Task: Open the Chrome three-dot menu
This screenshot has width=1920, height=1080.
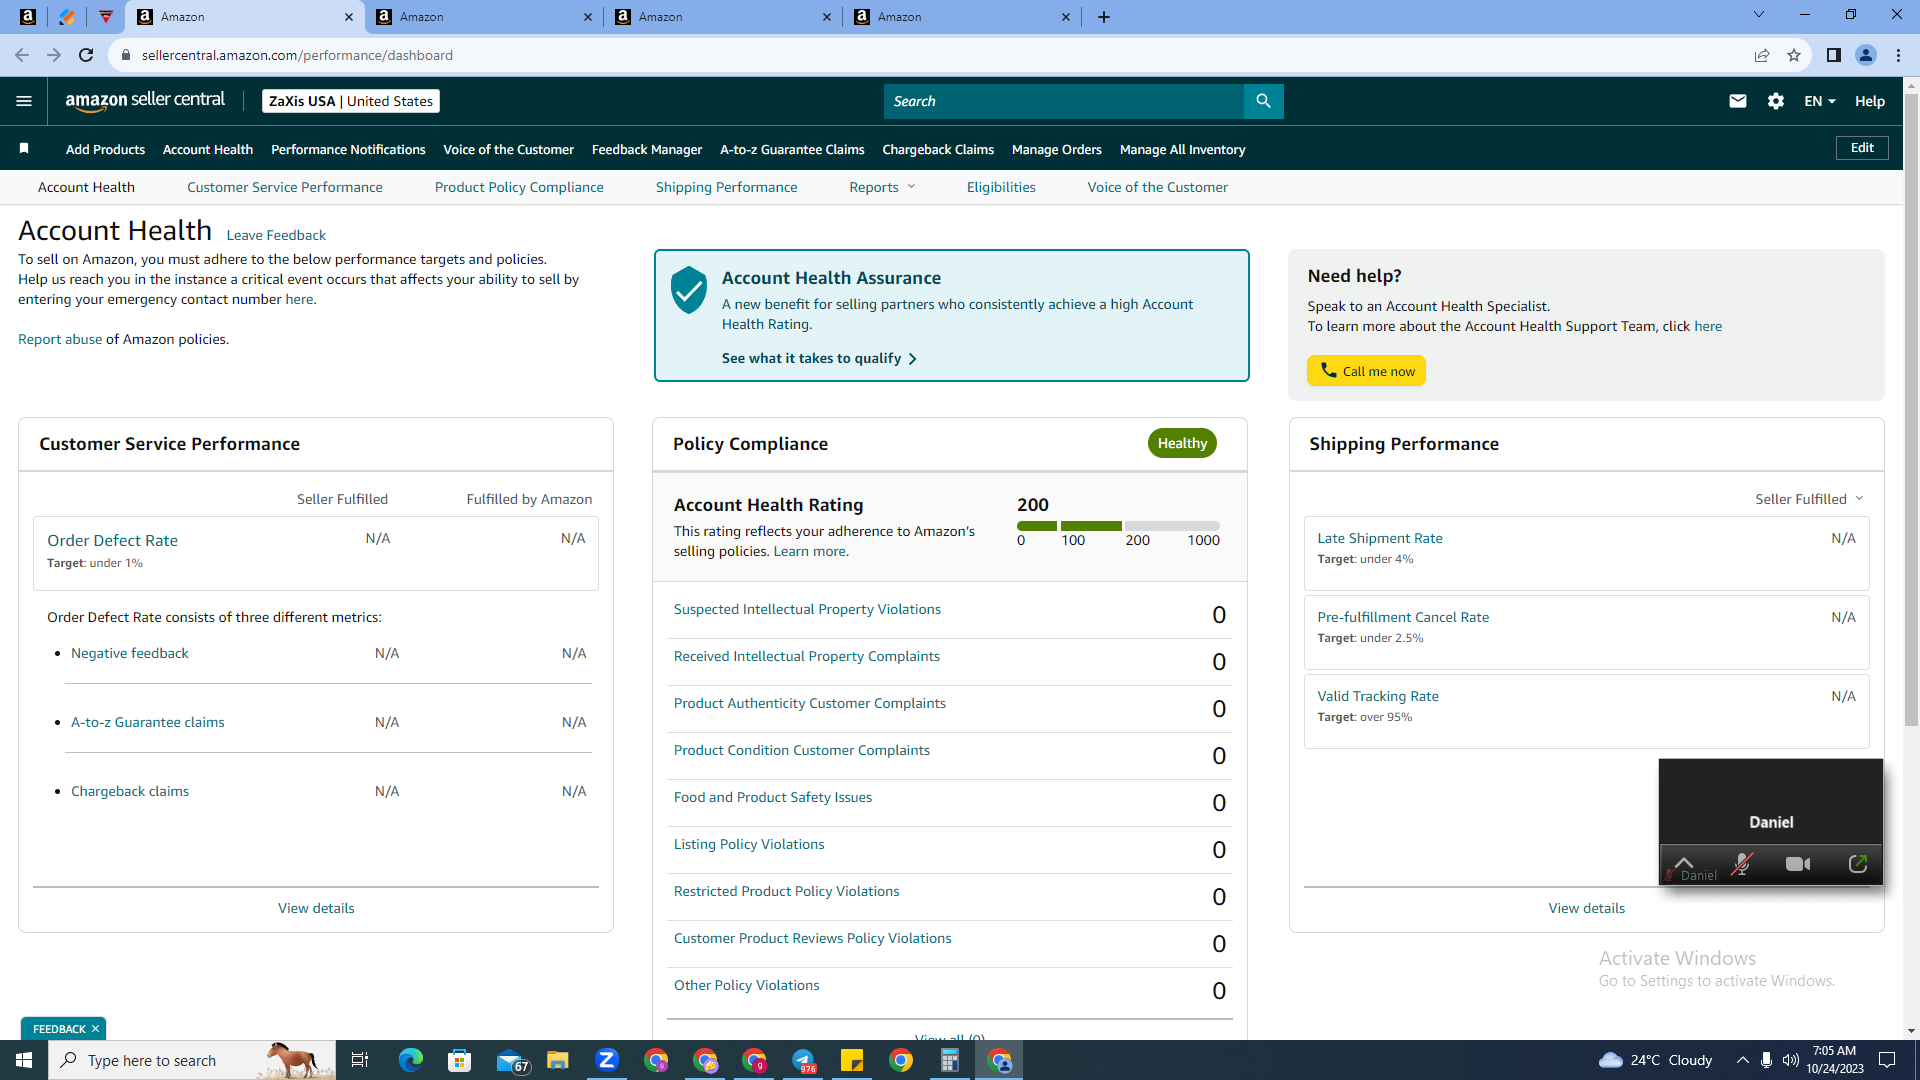Action: (1898, 55)
